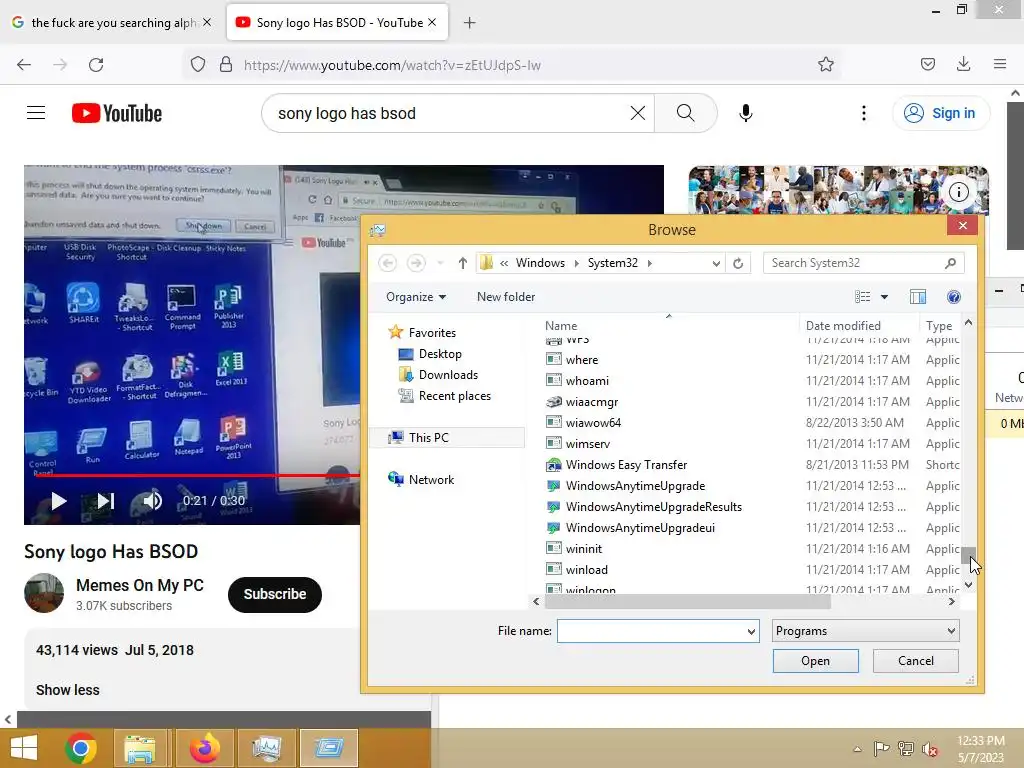1024x768 pixels.
Task: Click the Windows breadcrumb in the path
Action: pos(540,263)
